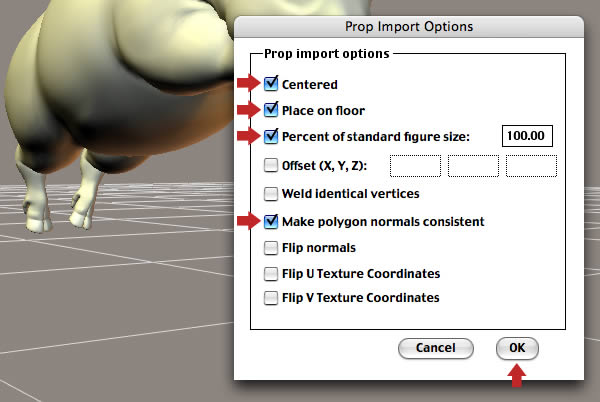Screen dimensions: 600x402
Task: Enable the Flip normals checkbox
Action: 271,248
